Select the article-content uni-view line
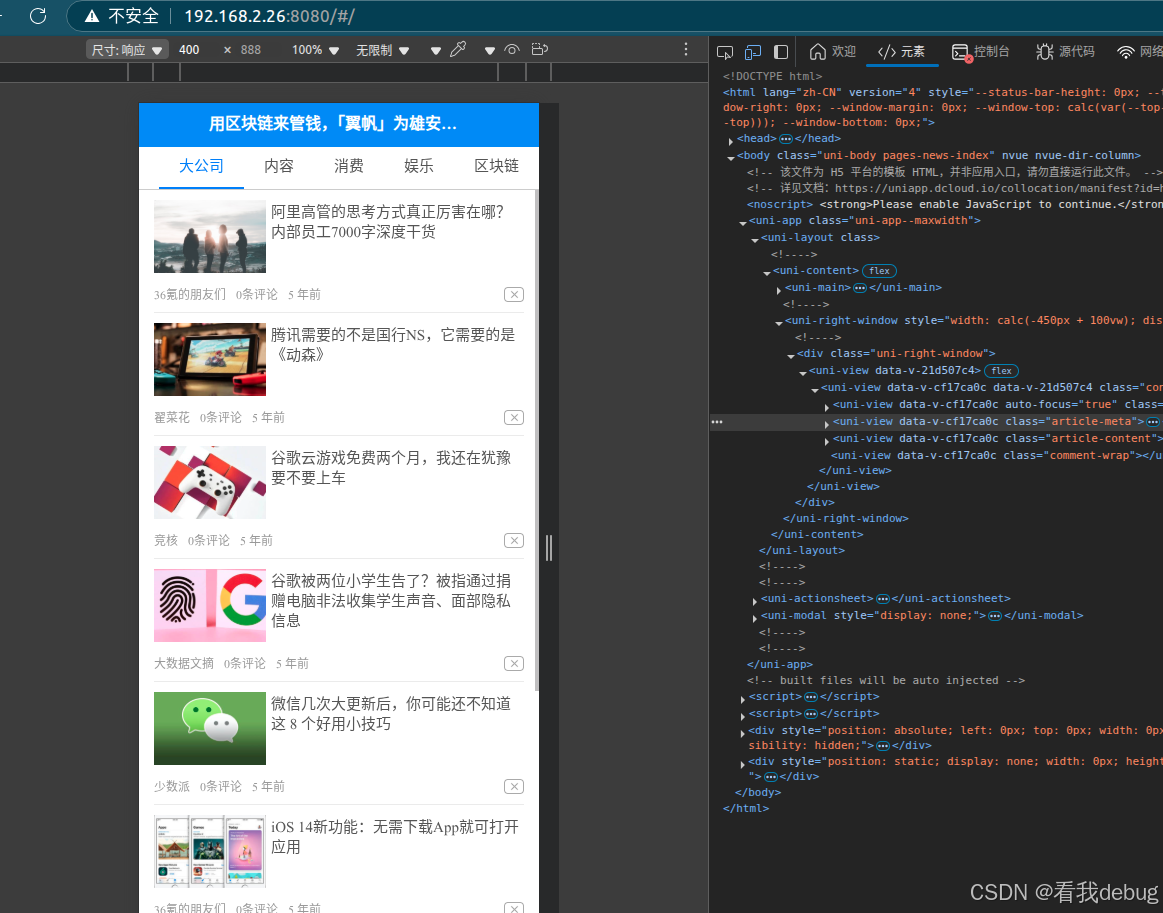The image size is (1163, 913). [x=997, y=438]
